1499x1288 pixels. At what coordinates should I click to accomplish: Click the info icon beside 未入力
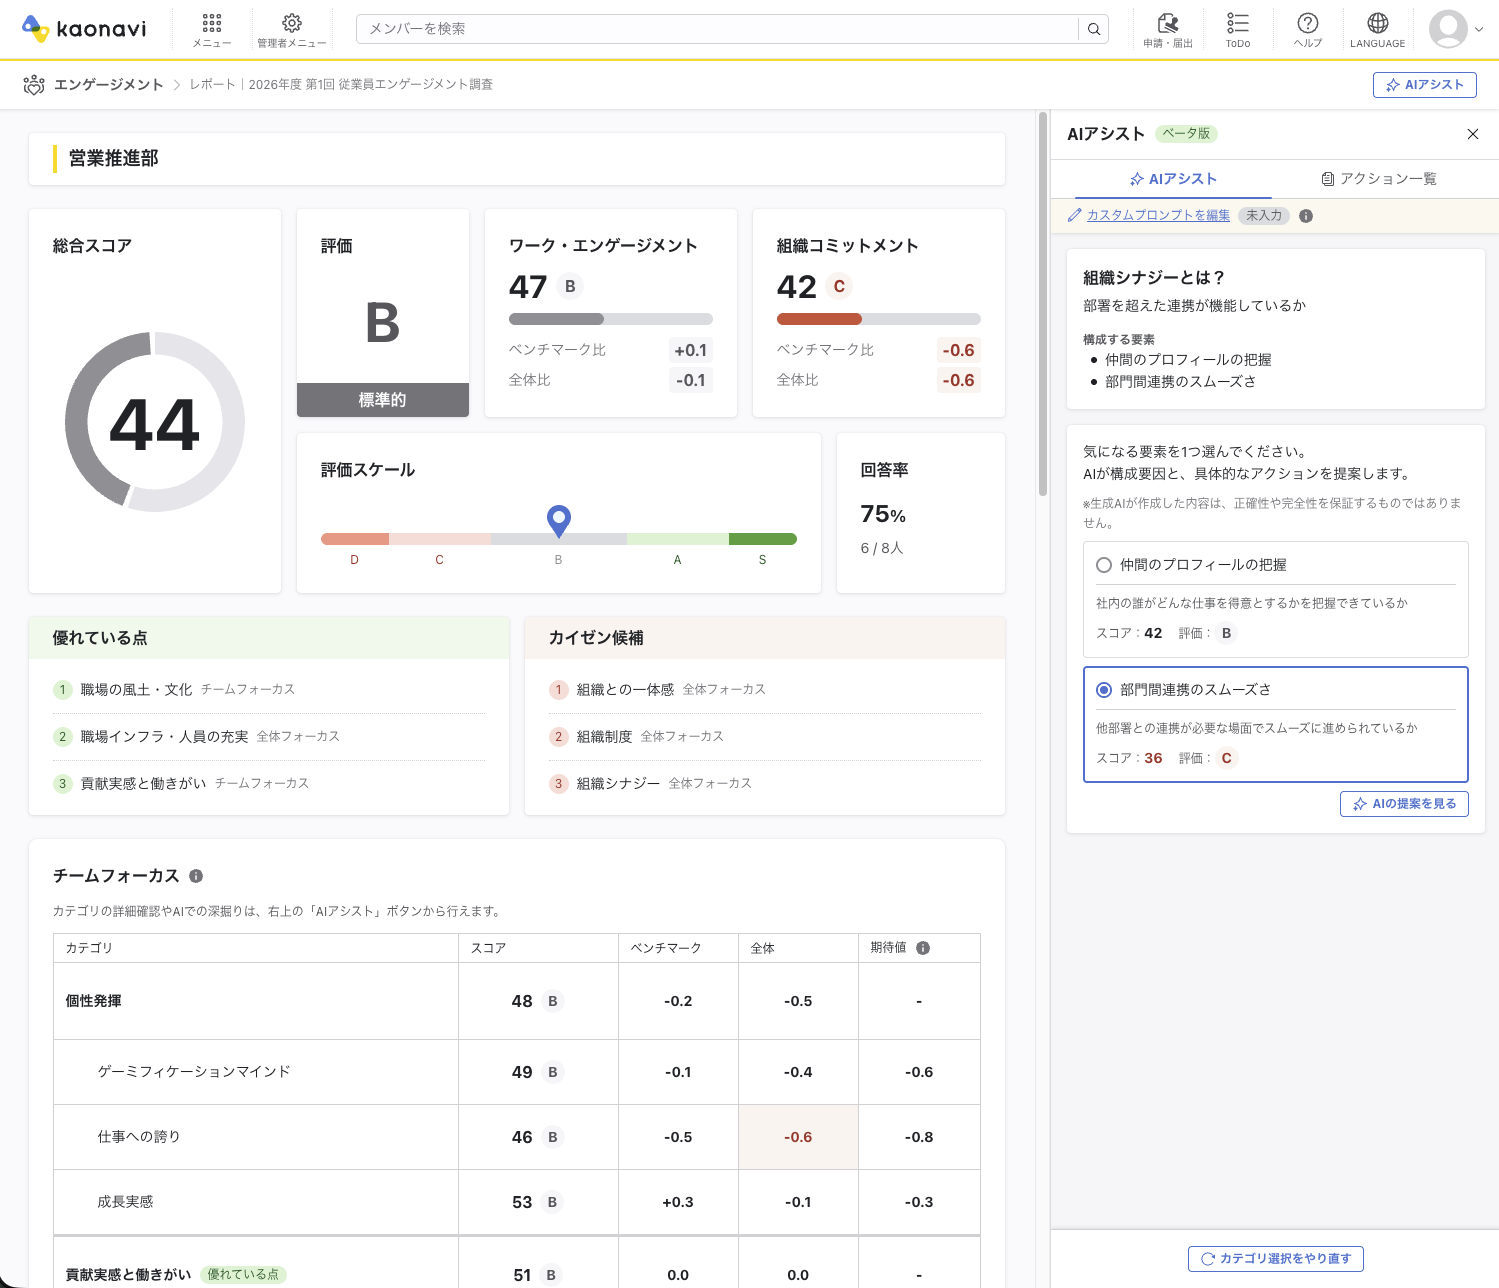[x=1306, y=216]
